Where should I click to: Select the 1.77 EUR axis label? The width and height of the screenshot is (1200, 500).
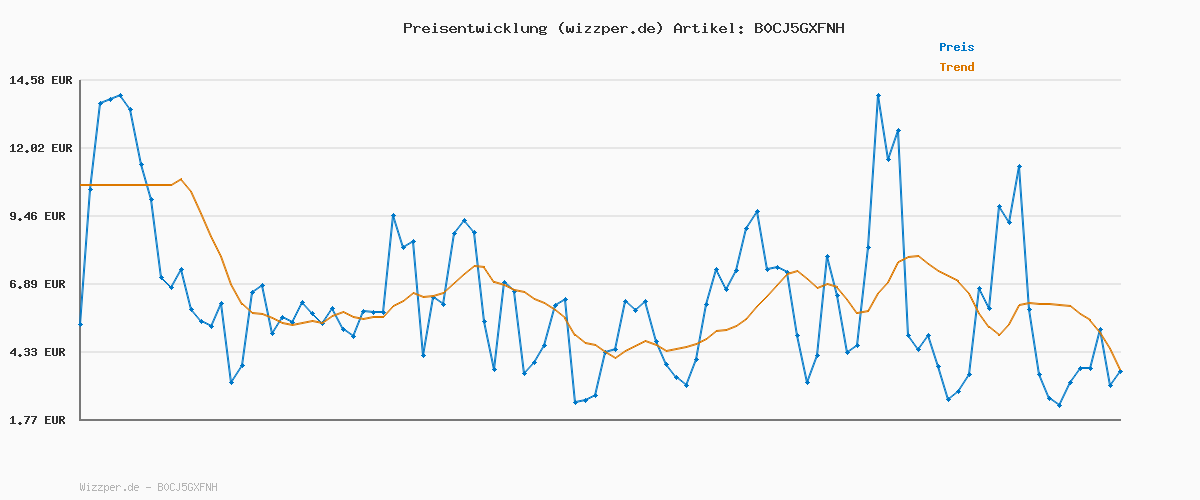41,420
